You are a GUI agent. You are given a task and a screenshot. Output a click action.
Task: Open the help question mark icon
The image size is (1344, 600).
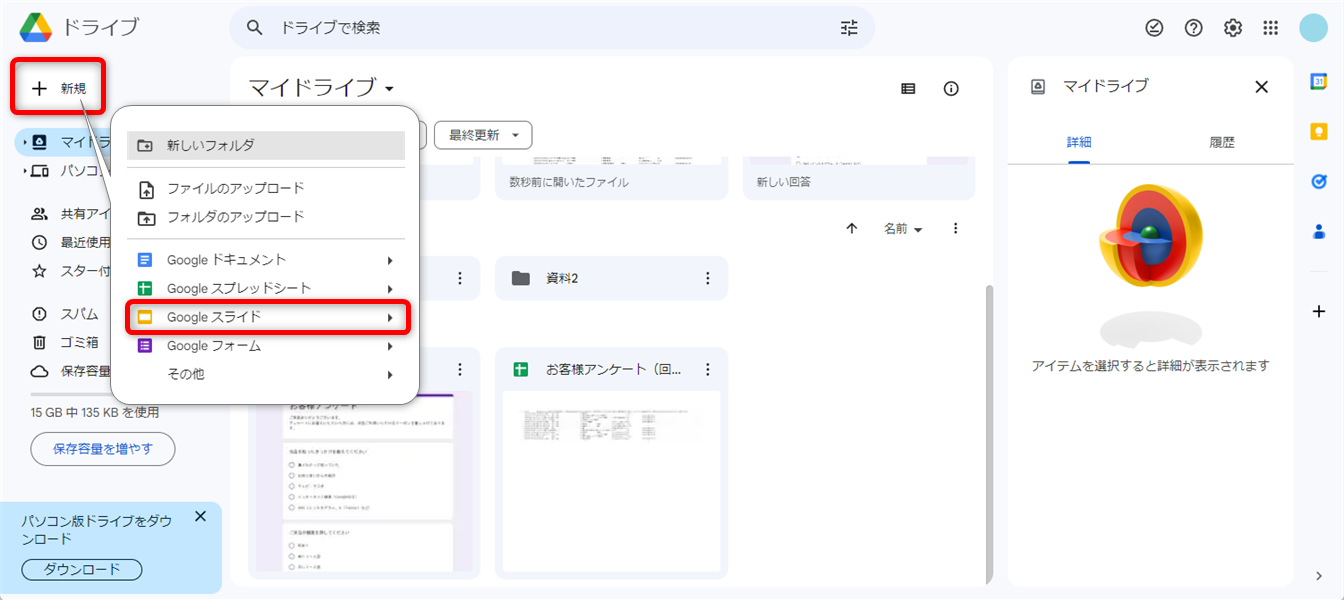click(x=1193, y=28)
